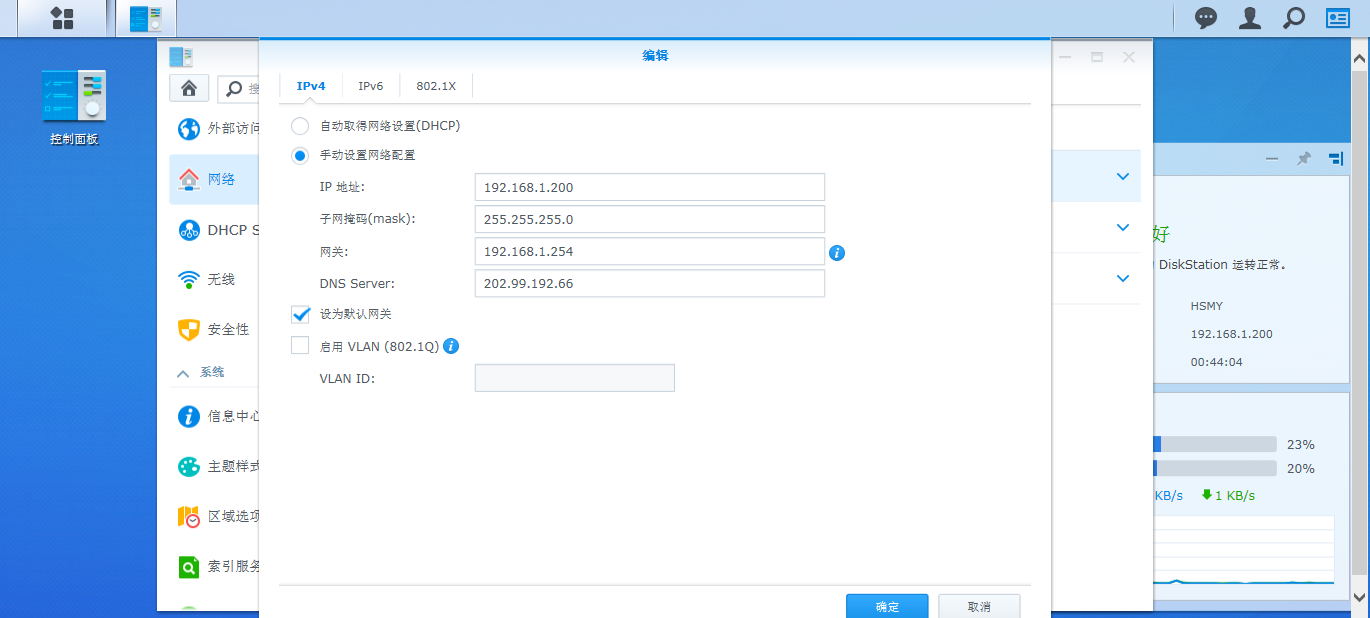Click the gateway info icon
1370x618 pixels.
838,253
